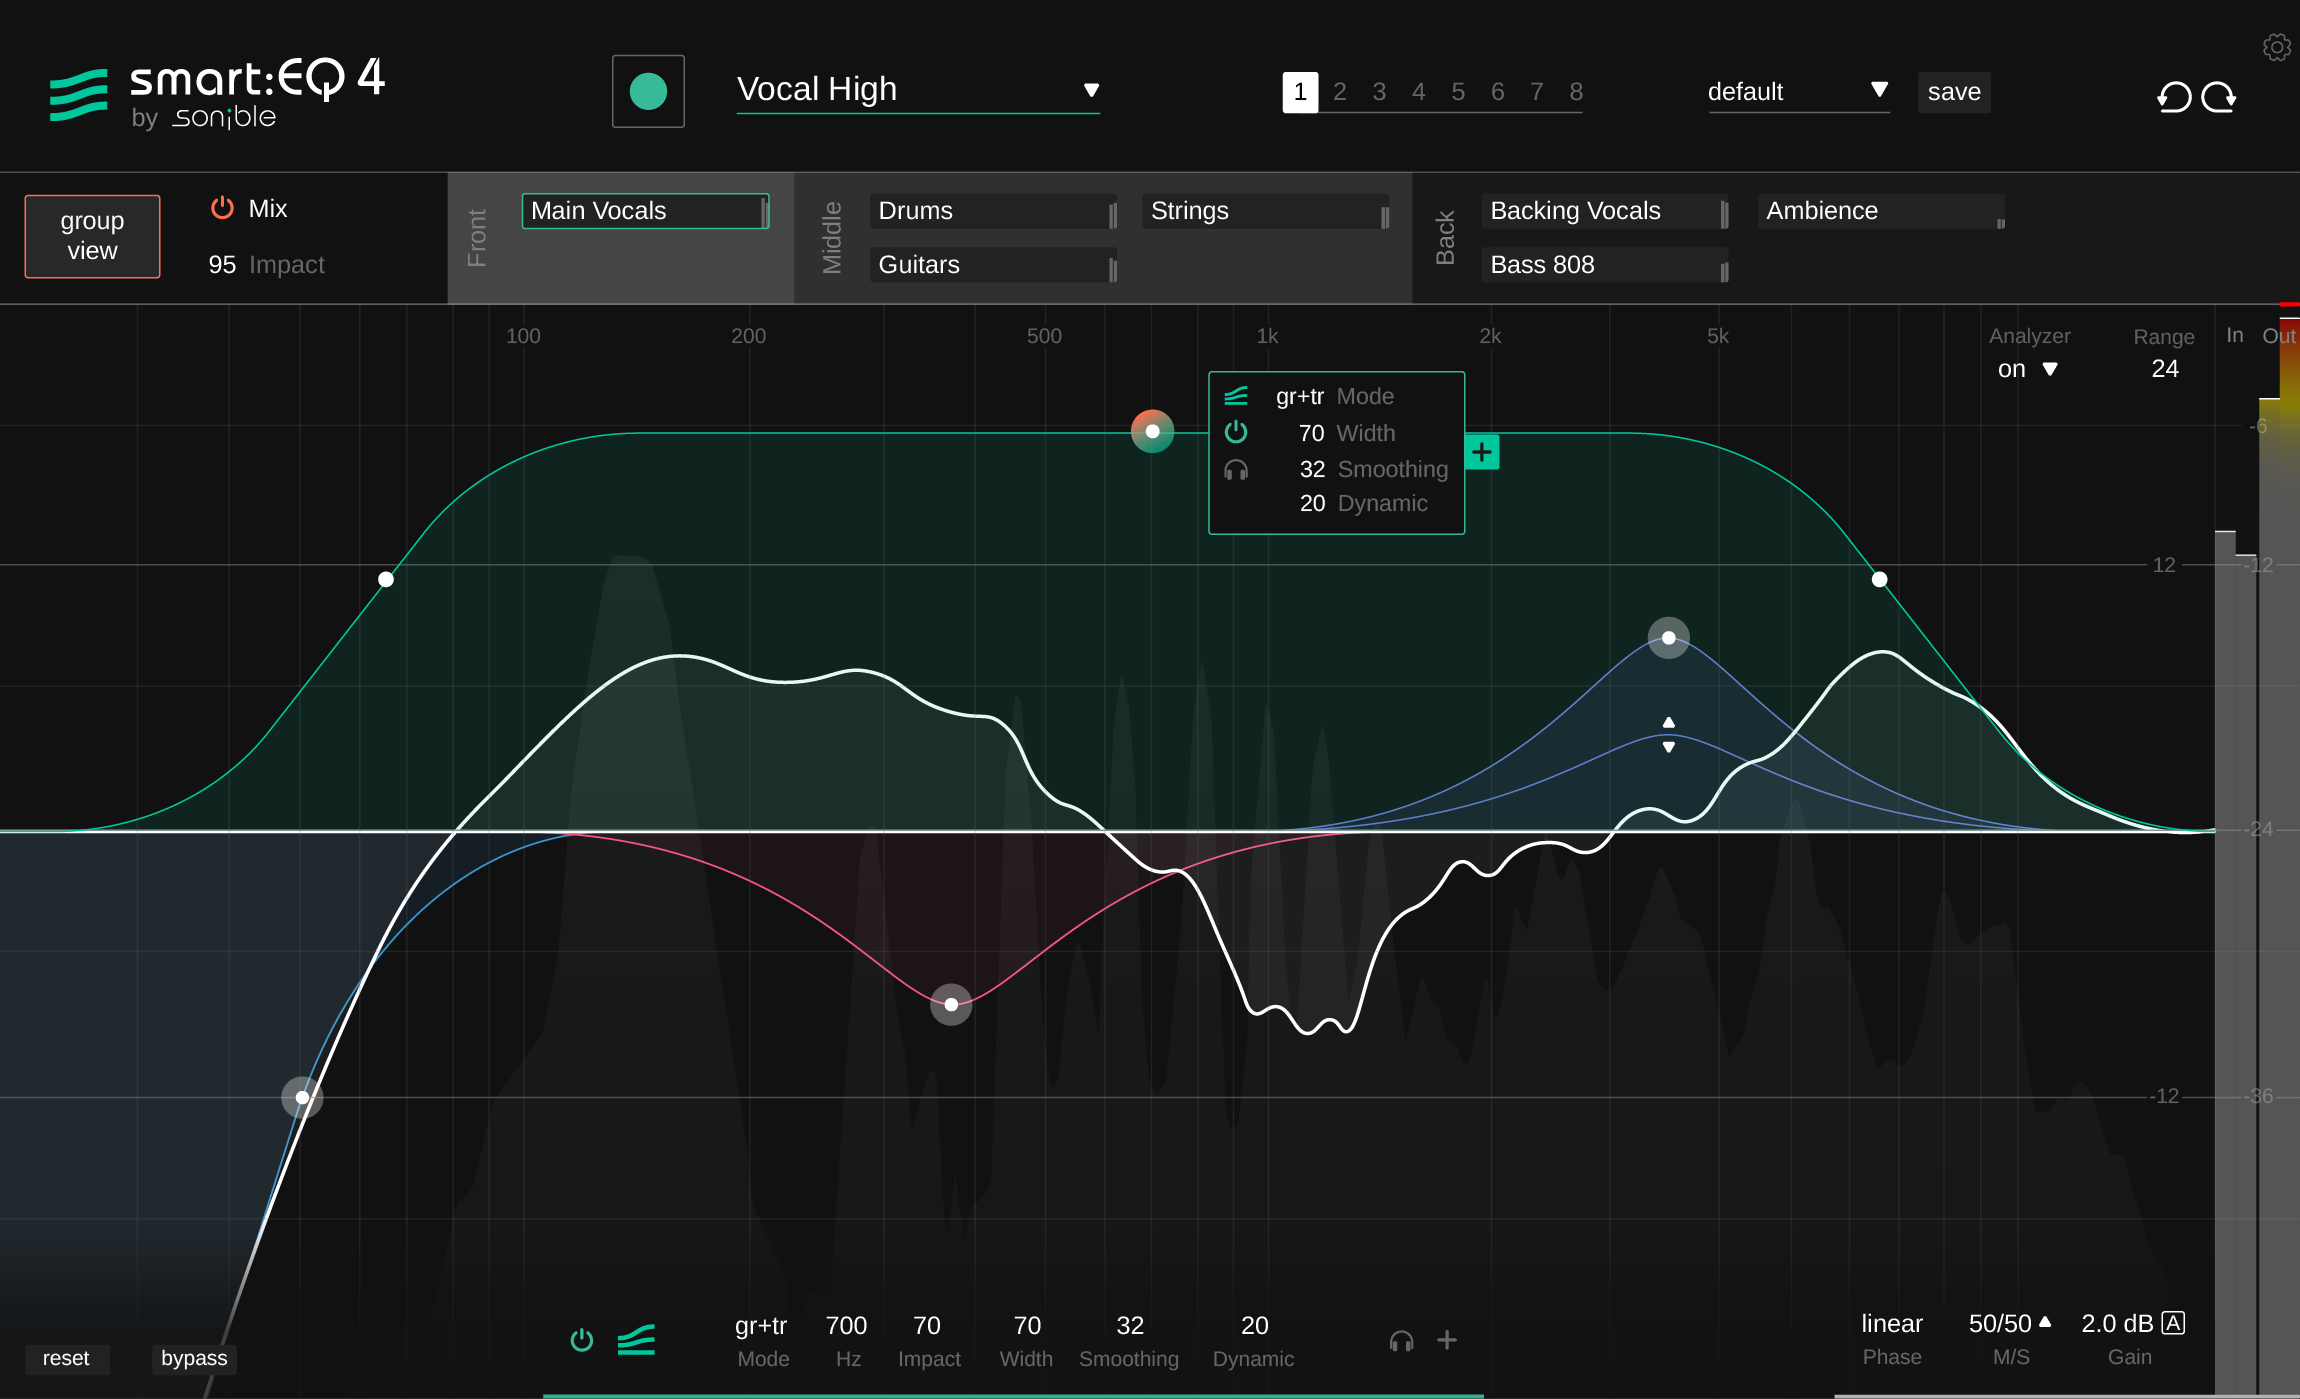Click the sonible logo icon

click(x=78, y=96)
